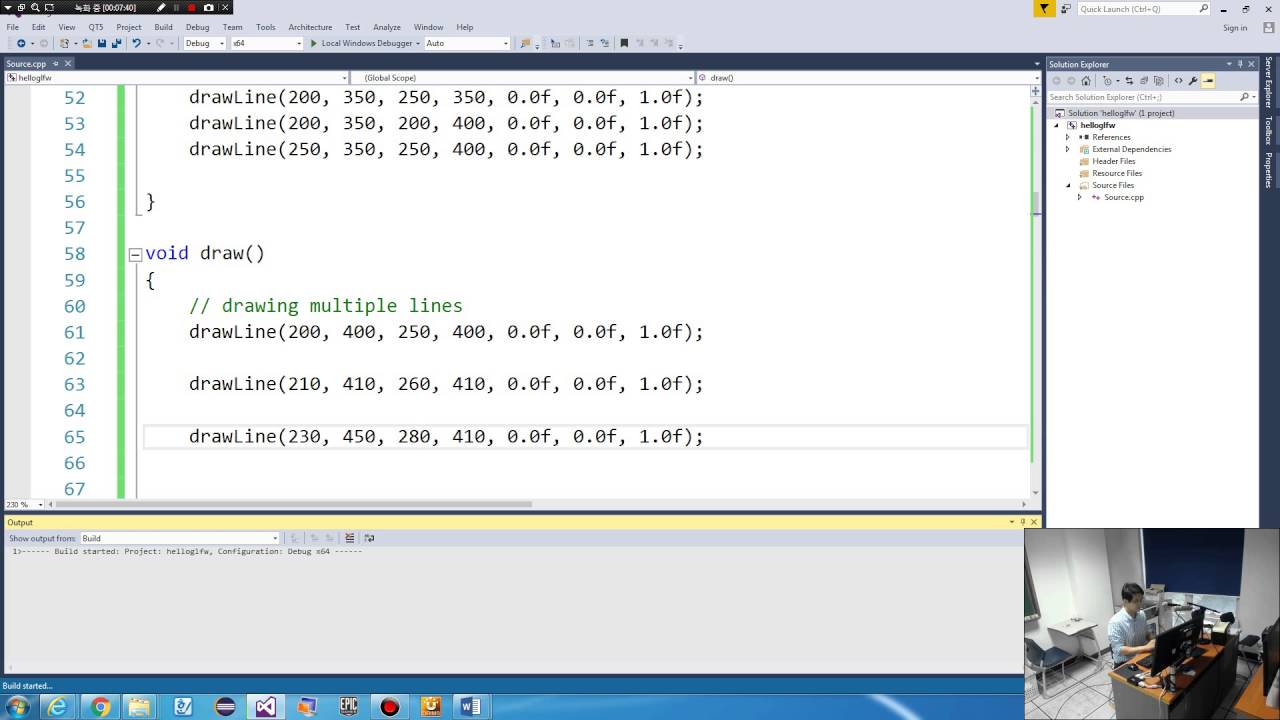Open the Server Explorer side tab
The height and width of the screenshot is (720, 1280).
coord(1268,83)
